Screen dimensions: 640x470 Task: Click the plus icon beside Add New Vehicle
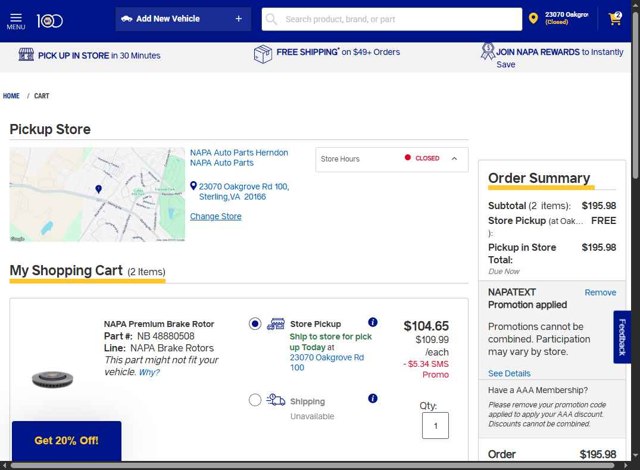[238, 19]
